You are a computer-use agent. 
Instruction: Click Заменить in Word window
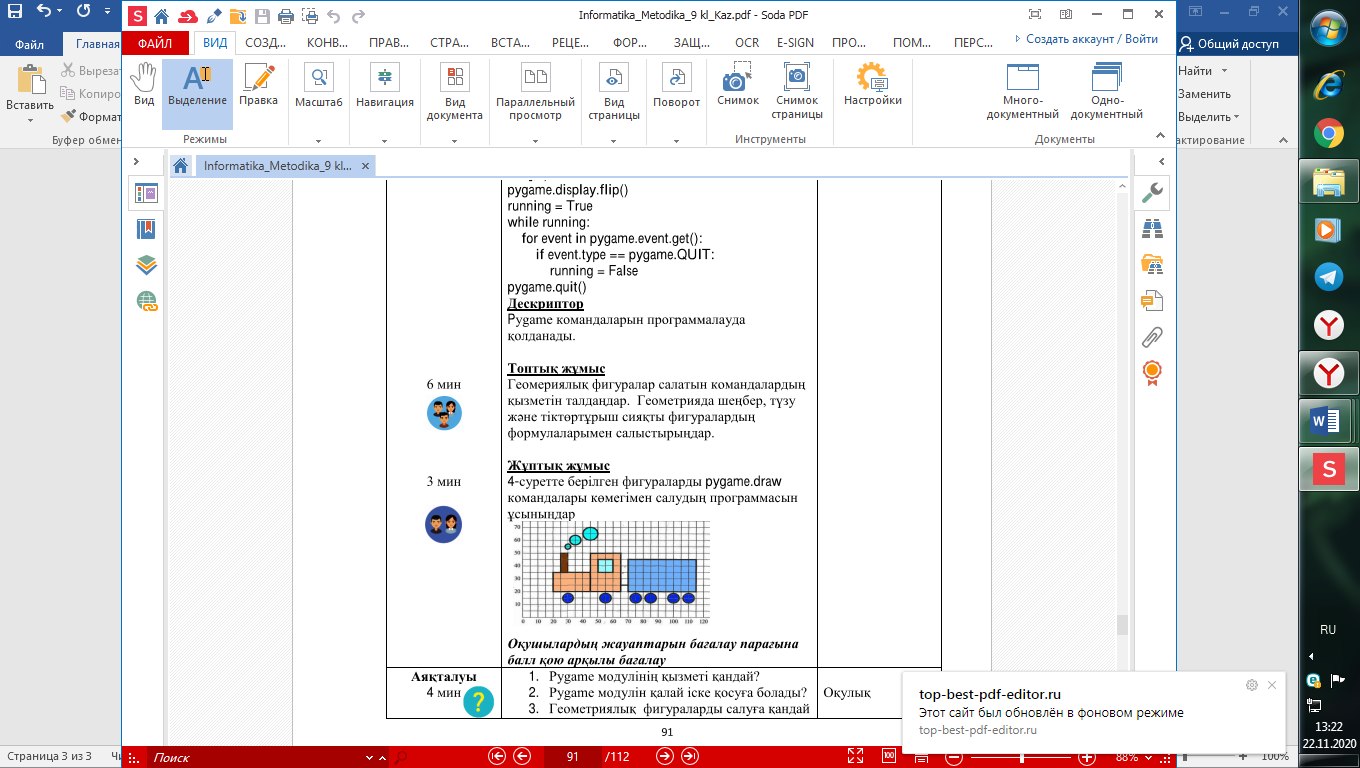[x=1204, y=94]
